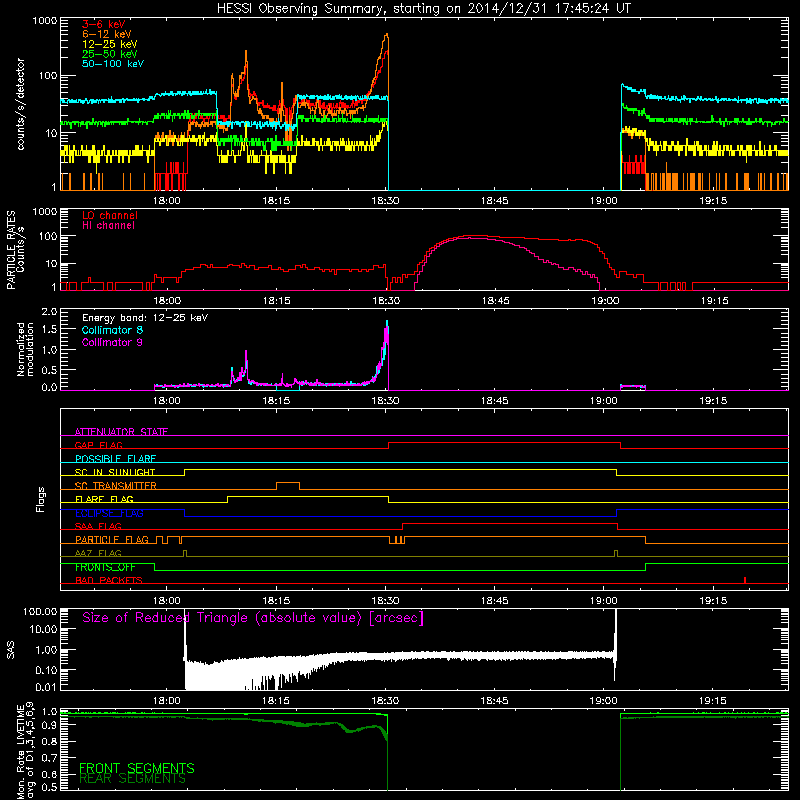Viewport: 800px width, 800px height.
Task: Click 19:15 tick under the SAS panel
Action: coord(713,701)
